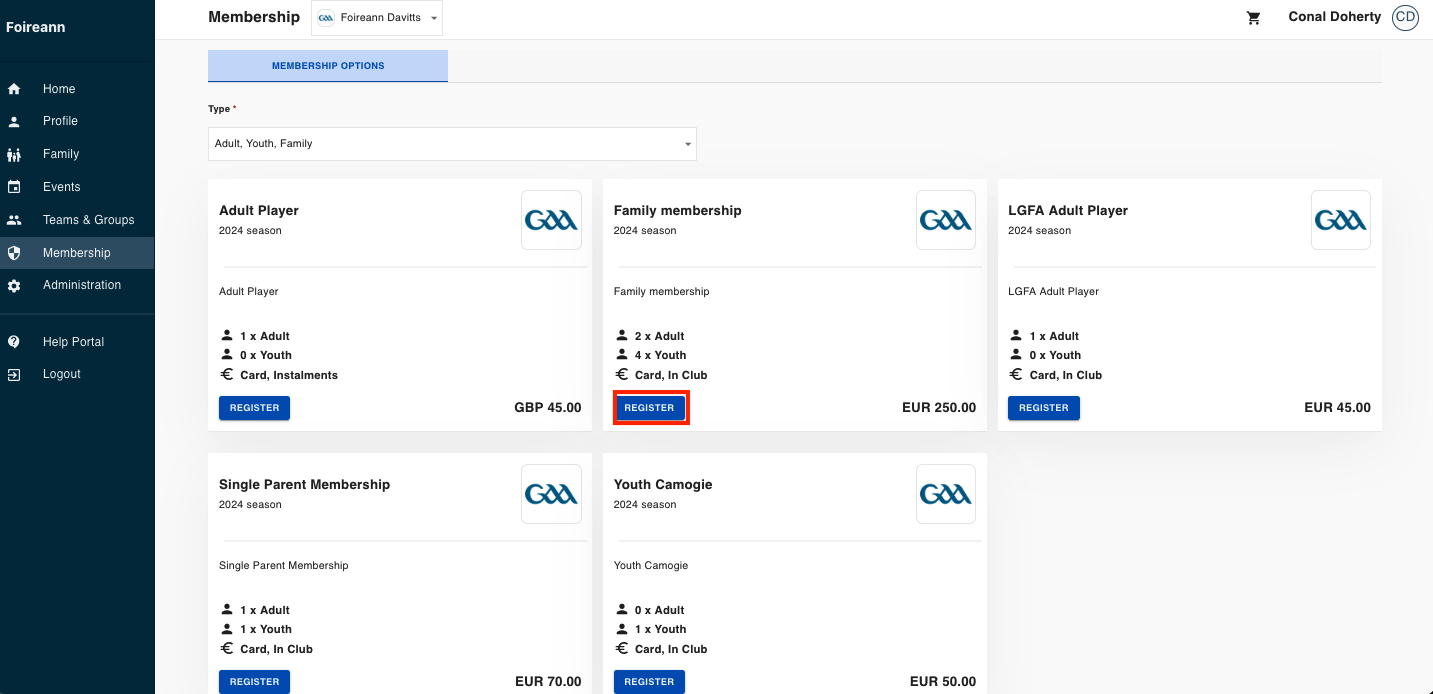Click the EUR 50.00 price
The image size is (1433, 694).
point(943,682)
